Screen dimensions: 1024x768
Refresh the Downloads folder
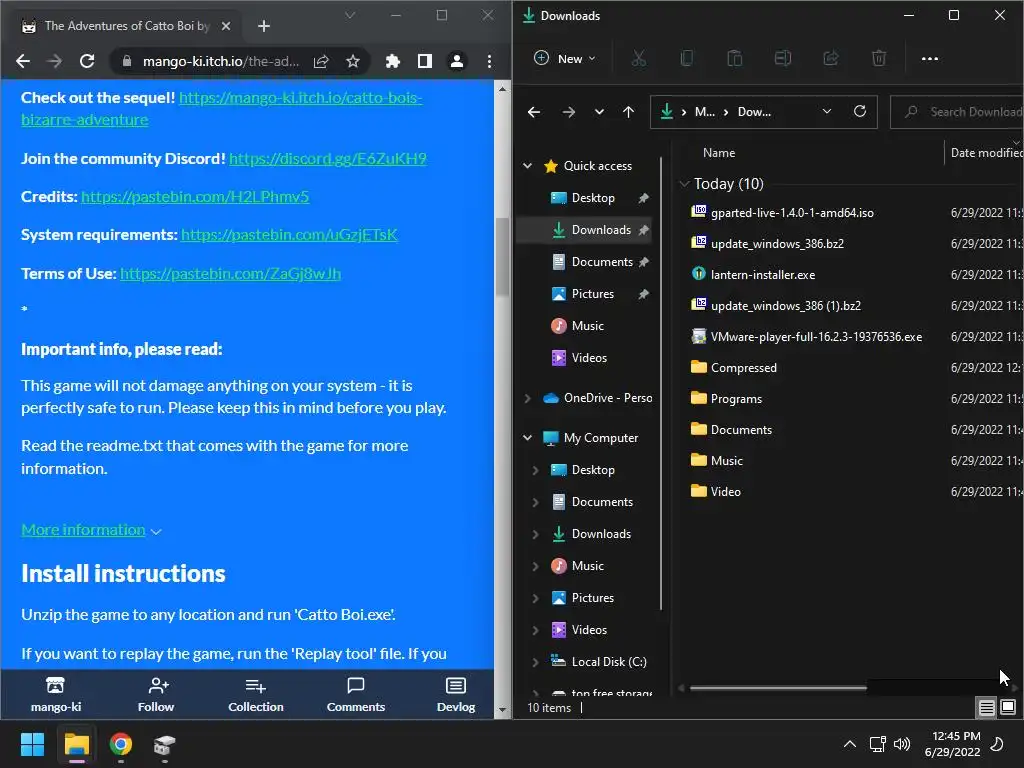point(860,111)
